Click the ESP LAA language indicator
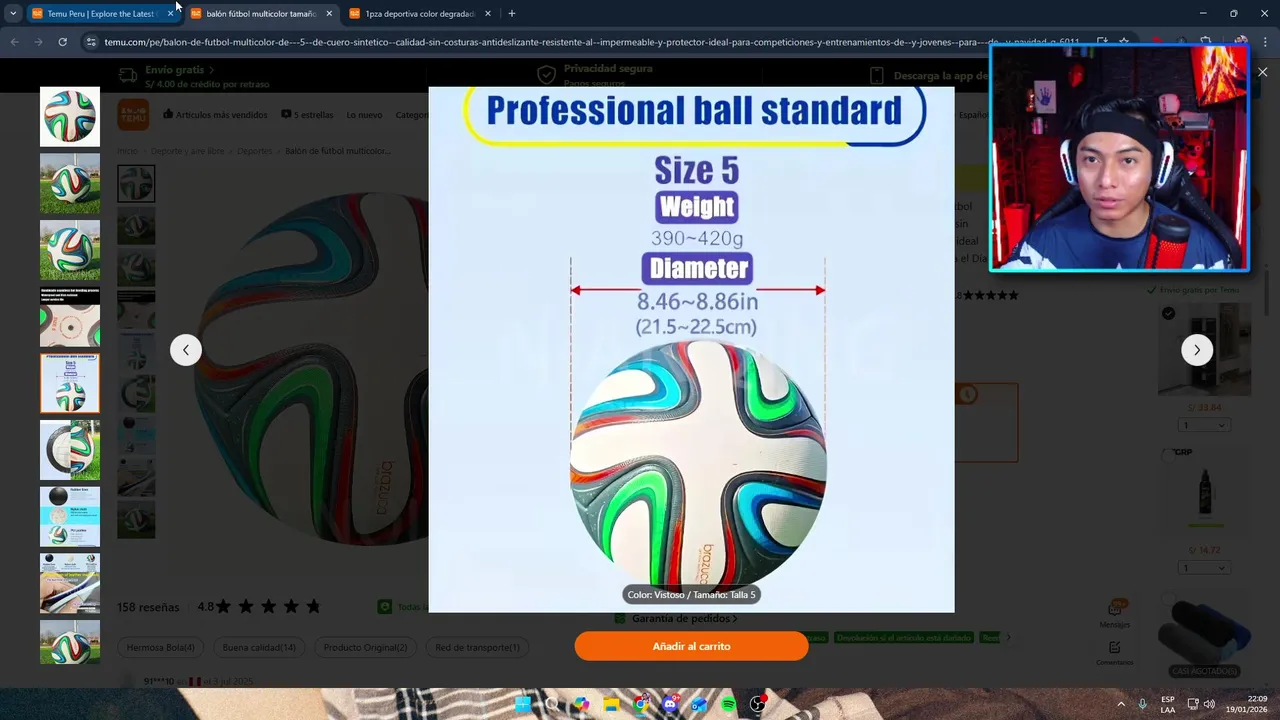This screenshot has width=1280, height=720. 1168,704
